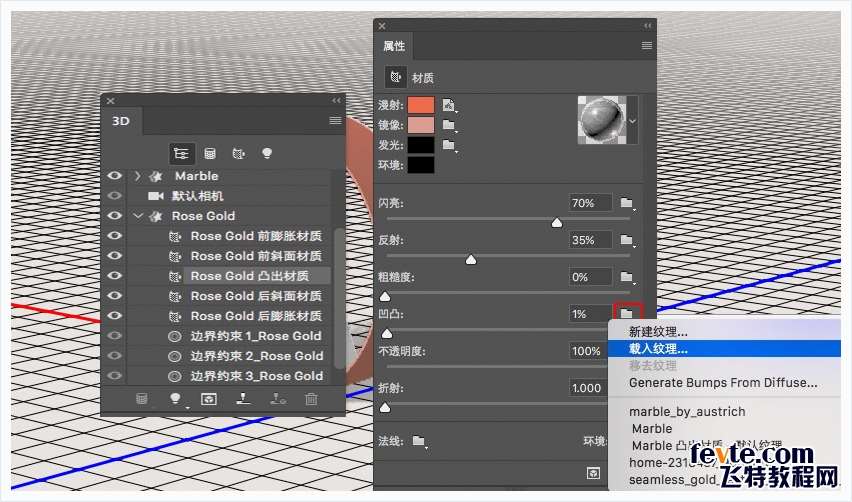This screenshot has width=852, height=502.
Task: Switch to the 3D panel tab
Action: [x=121, y=121]
